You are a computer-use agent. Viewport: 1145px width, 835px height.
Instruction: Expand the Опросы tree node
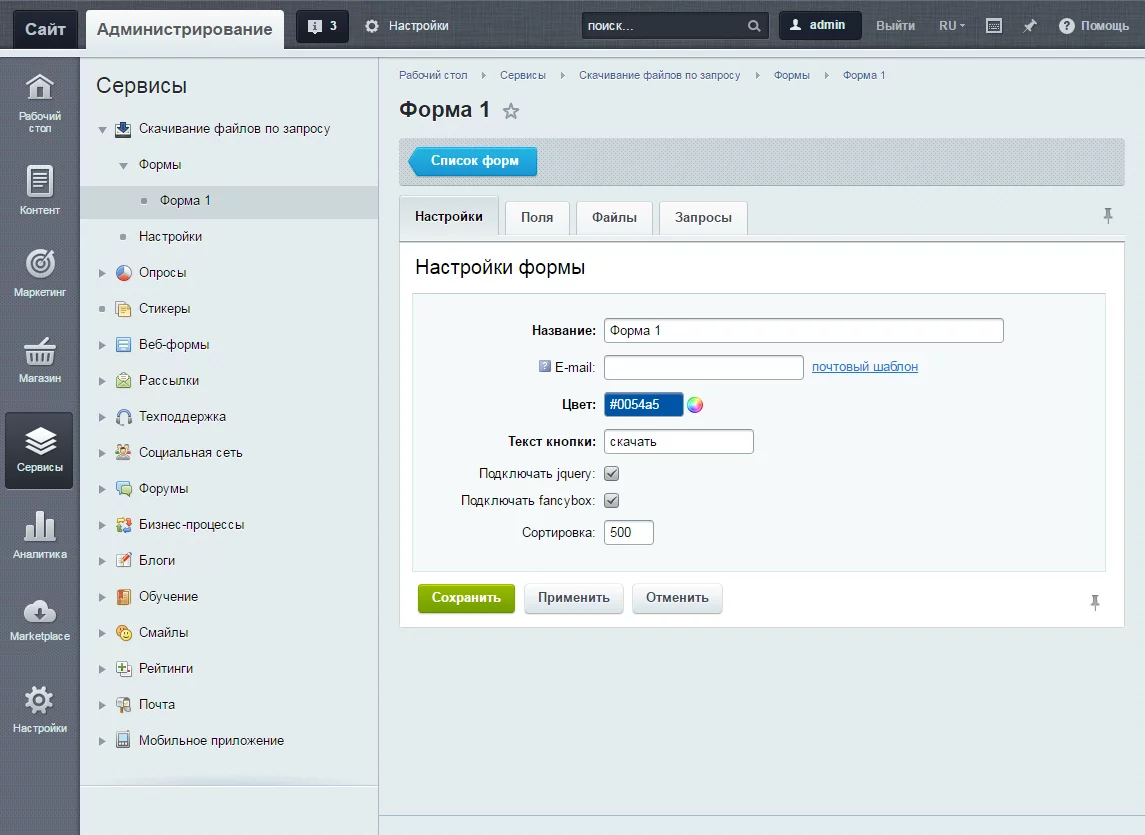[102, 273]
